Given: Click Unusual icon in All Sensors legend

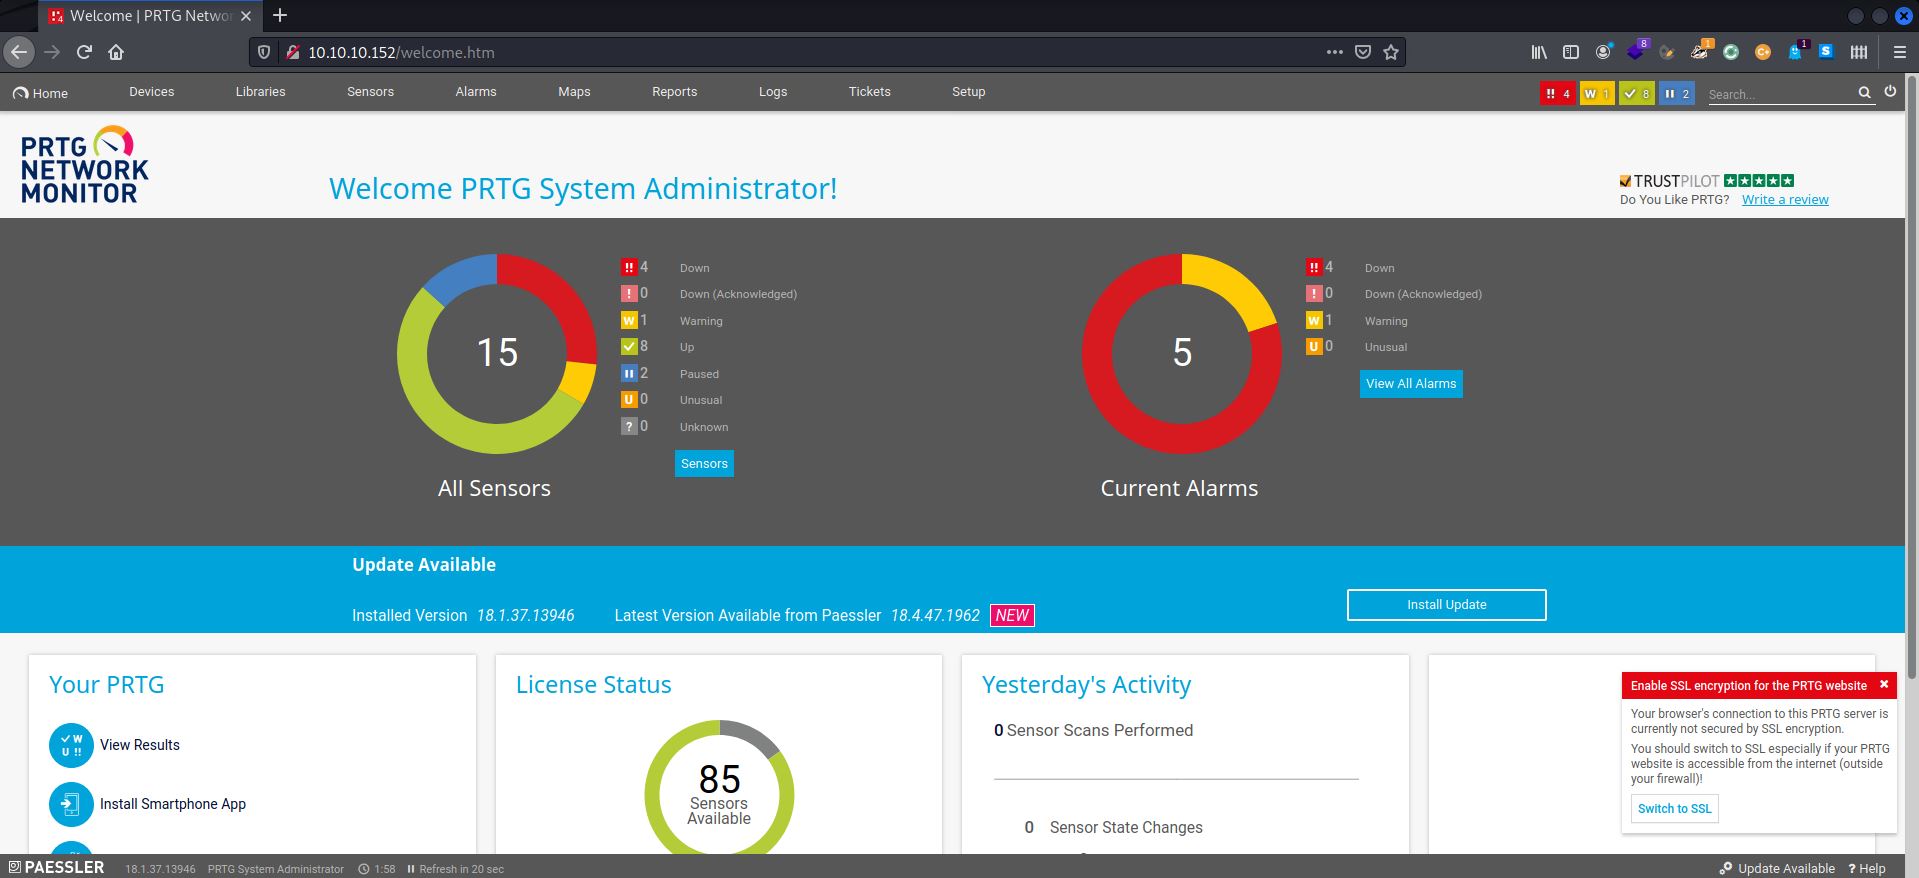Looking at the screenshot, I should (629, 399).
